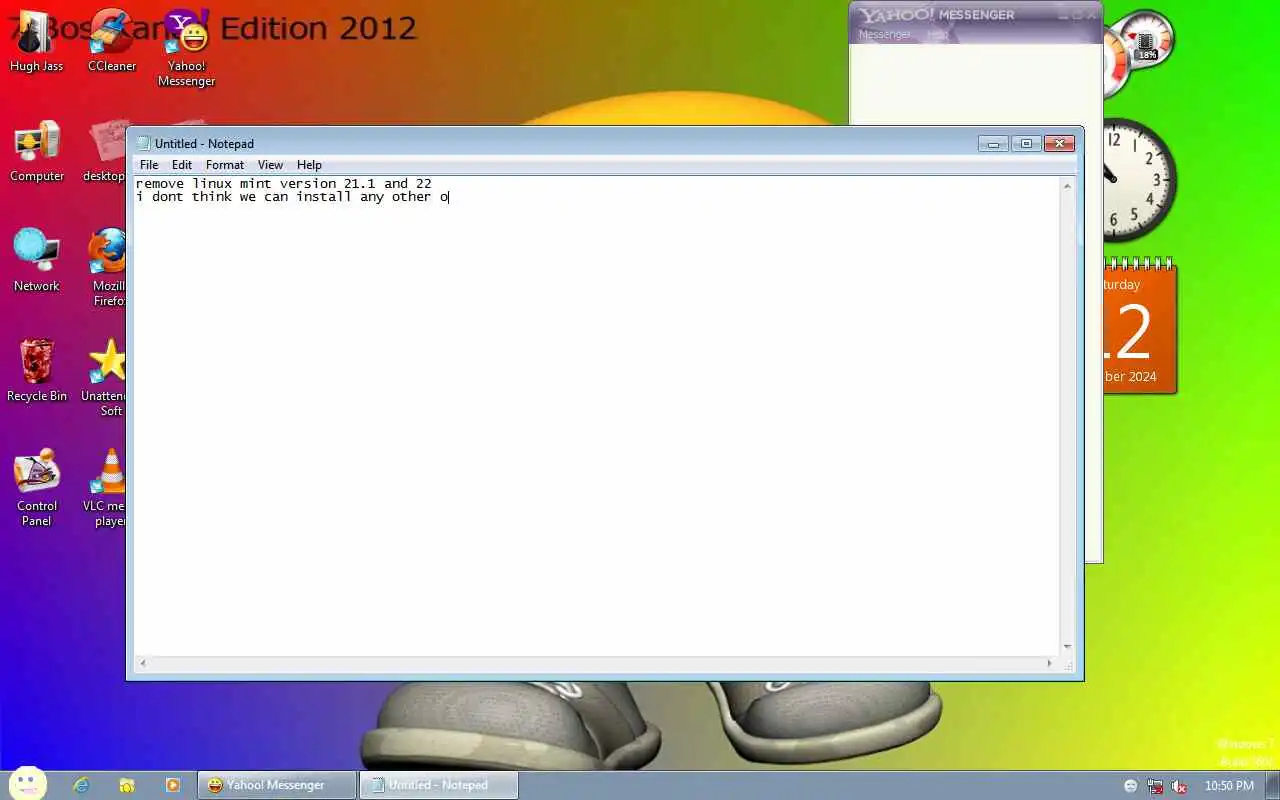This screenshot has width=1280, height=800.
Task: Open the Start menu smiley orb
Action: click(27, 784)
